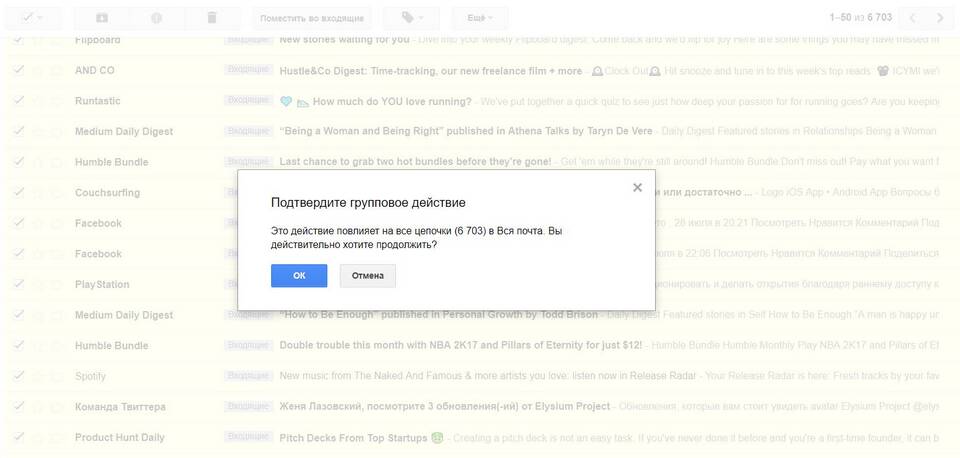This screenshot has height=458, width=960.
Task: Star the How to Be Enough email
Action: click(x=38, y=315)
